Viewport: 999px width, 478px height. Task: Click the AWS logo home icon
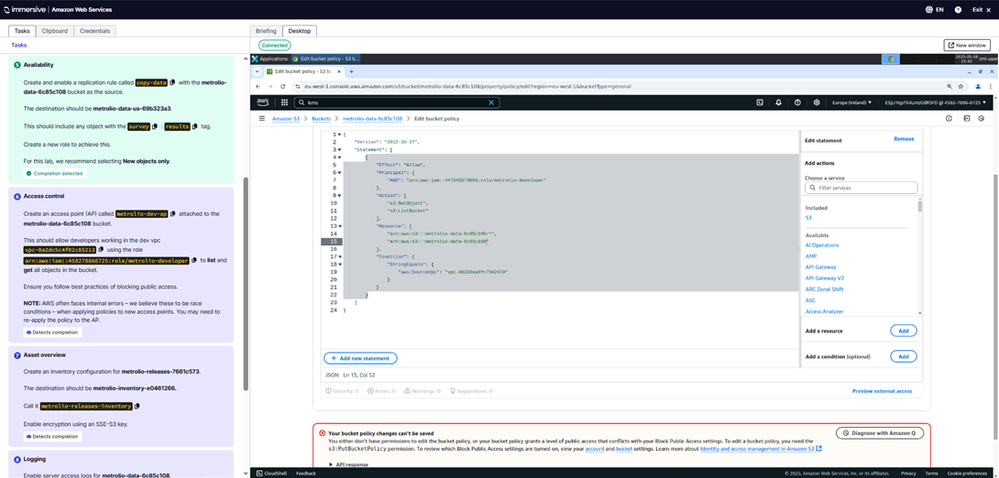(x=262, y=102)
